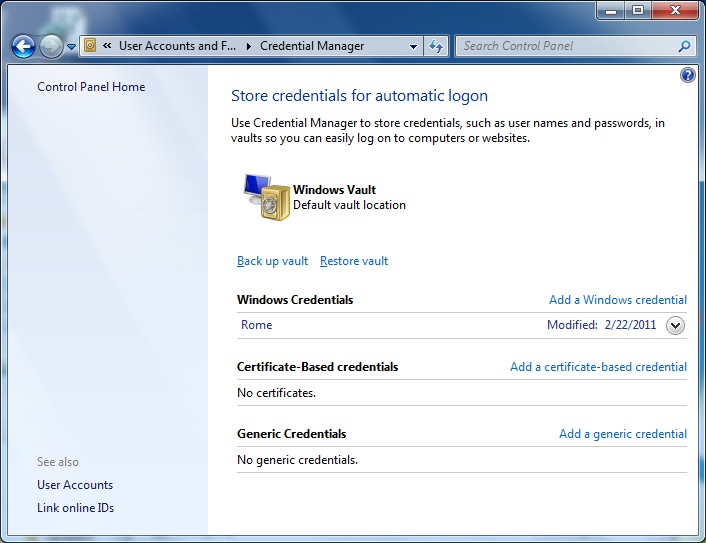This screenshot has width=706, height=543.
Task: Add a certificate-based credential
Action: point(598,367)
